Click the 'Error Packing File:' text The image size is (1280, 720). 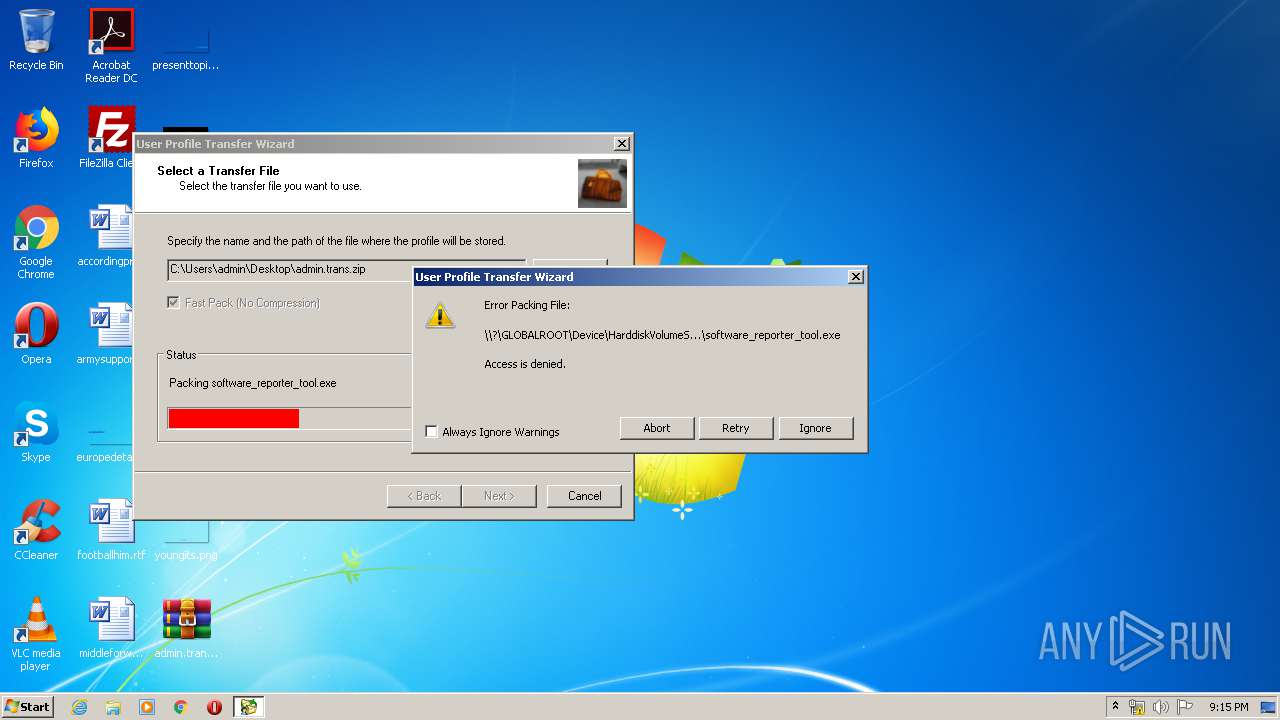[x=527, y=305]
